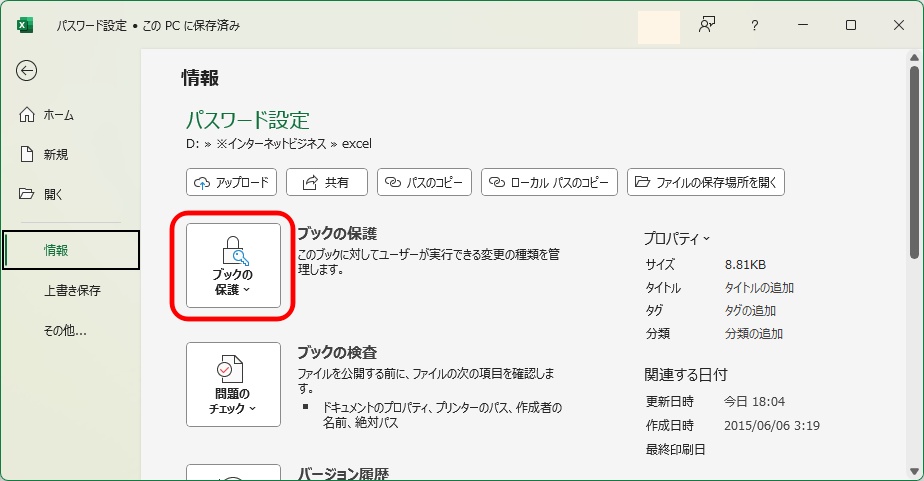Click the Excel logo icon in title bar
924x481 pixels.
[x=25, y=25]
